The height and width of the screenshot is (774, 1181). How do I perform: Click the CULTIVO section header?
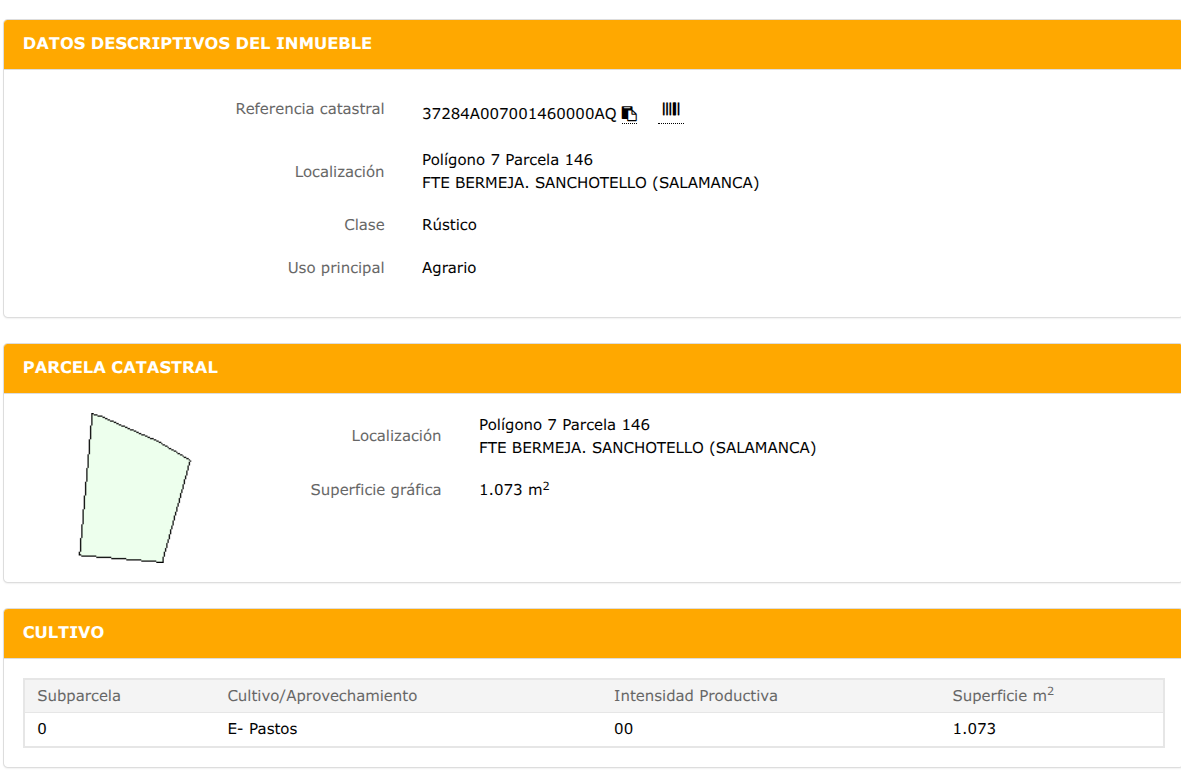63,632
